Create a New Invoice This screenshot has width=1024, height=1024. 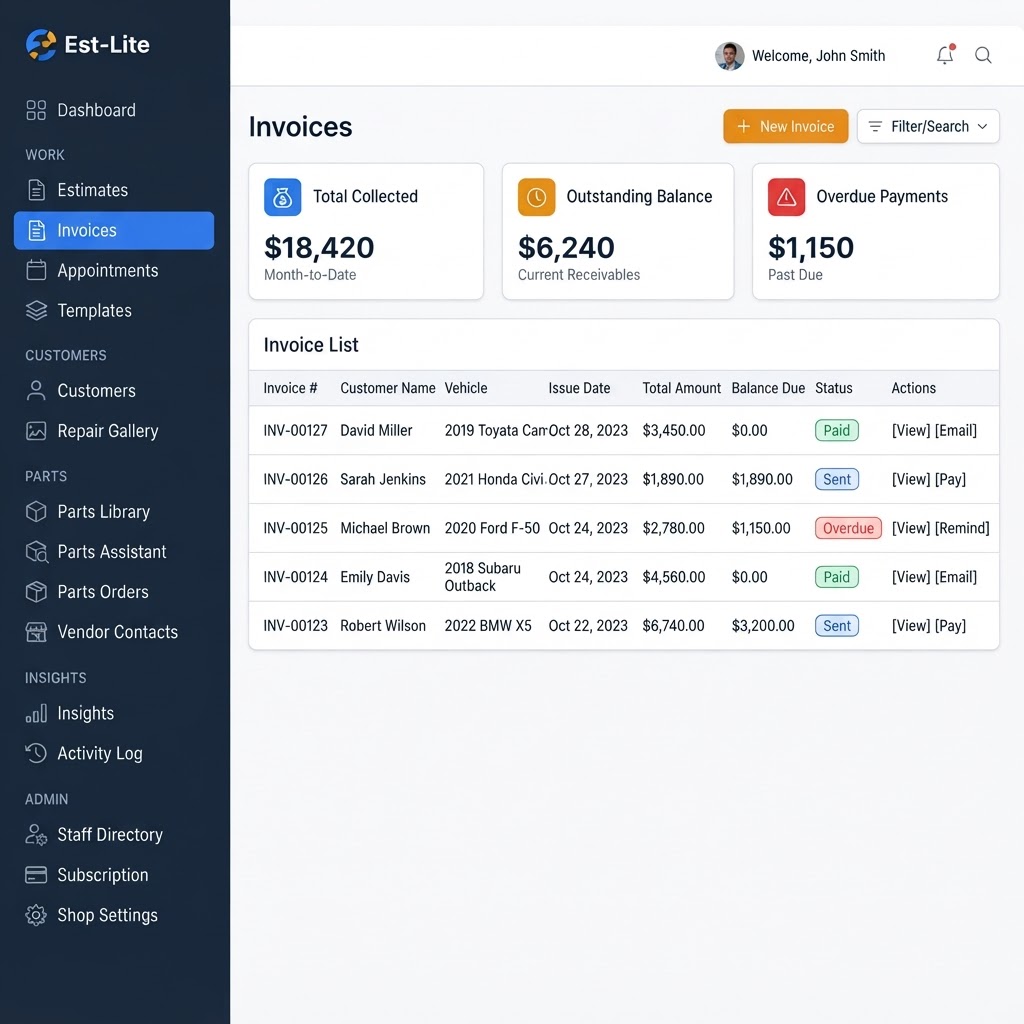[786, 126]
